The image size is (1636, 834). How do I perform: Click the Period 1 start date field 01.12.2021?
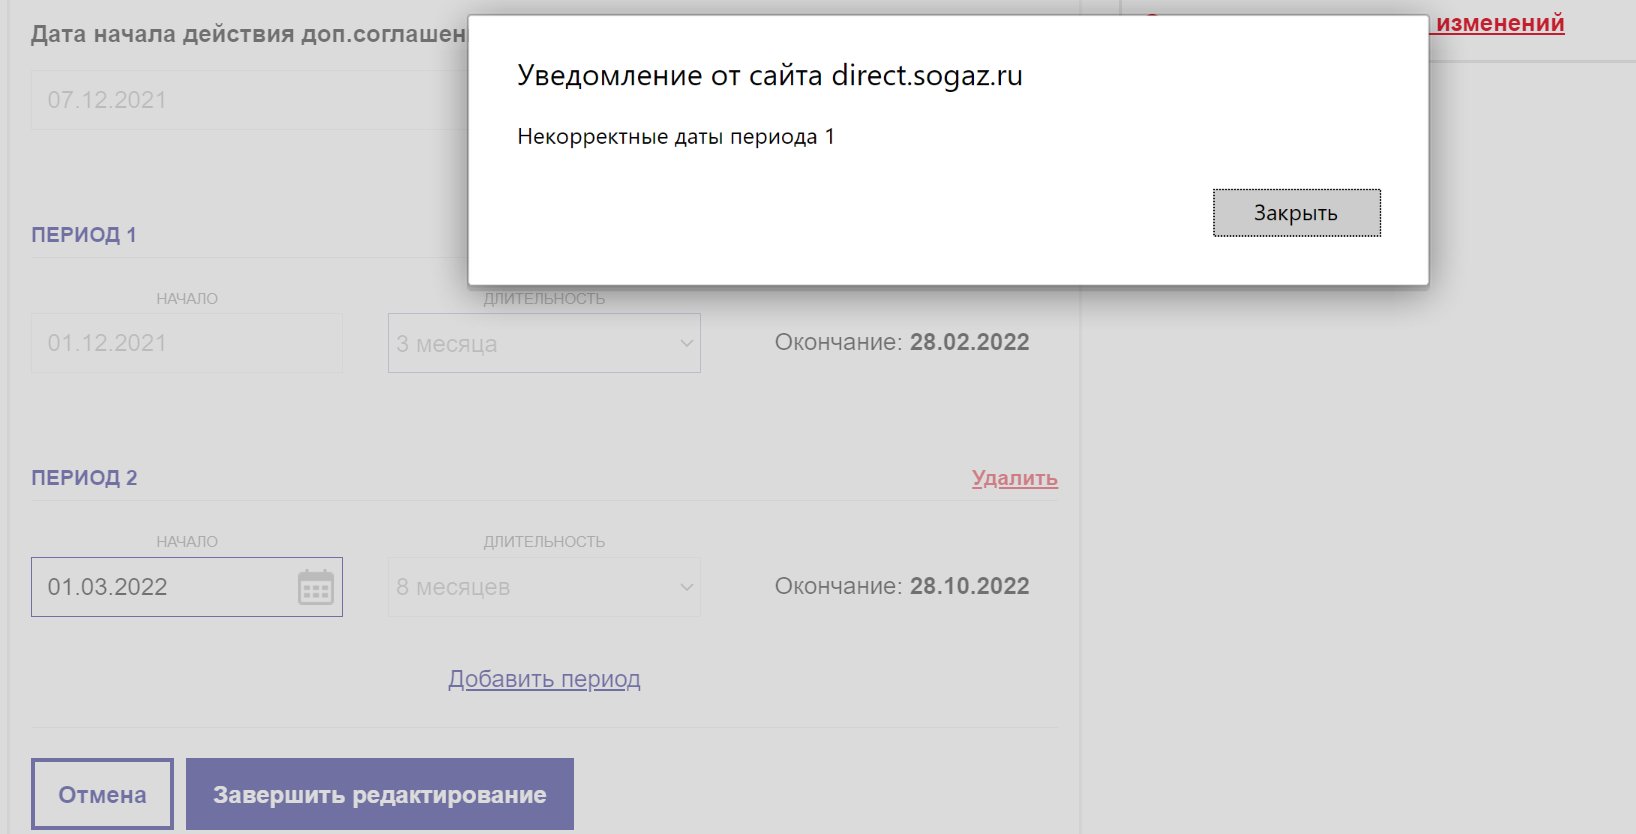click(186, 343)
